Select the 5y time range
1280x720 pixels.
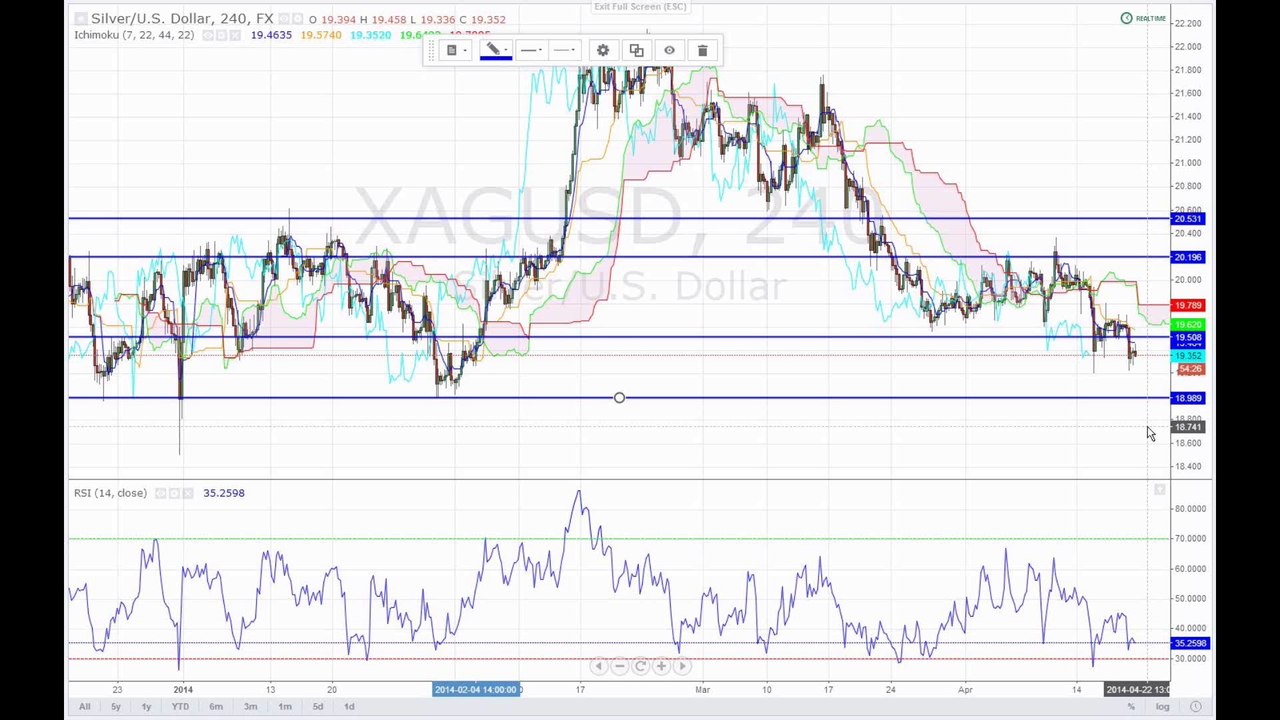point(116,707)
